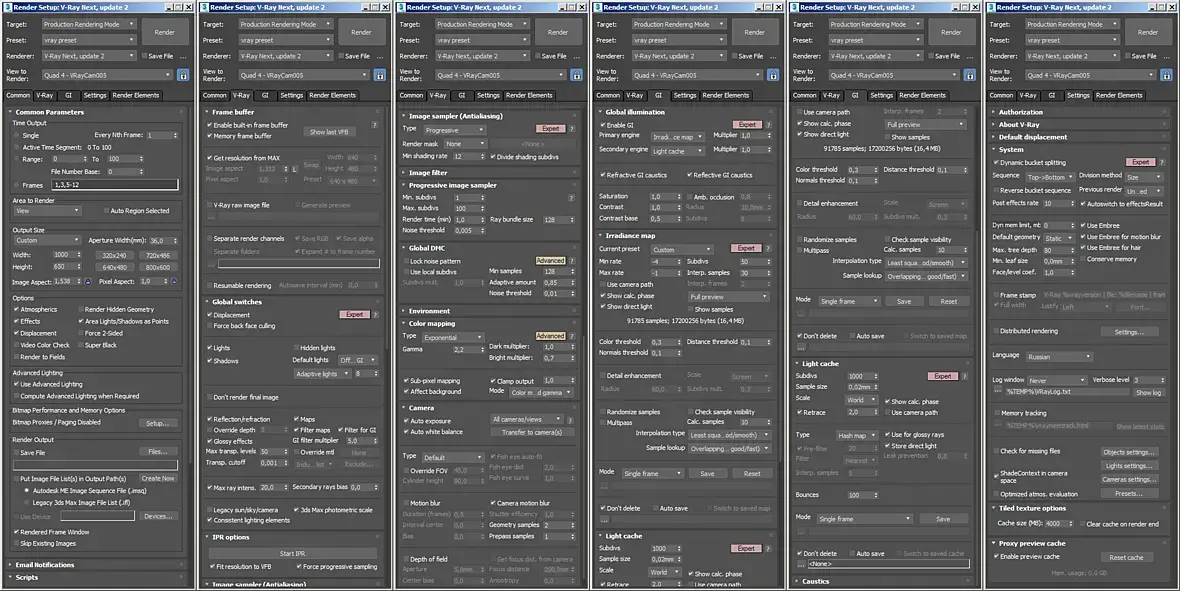
Task: Open Output Size dropdown showing Custom
Action: tap(47, 240)
